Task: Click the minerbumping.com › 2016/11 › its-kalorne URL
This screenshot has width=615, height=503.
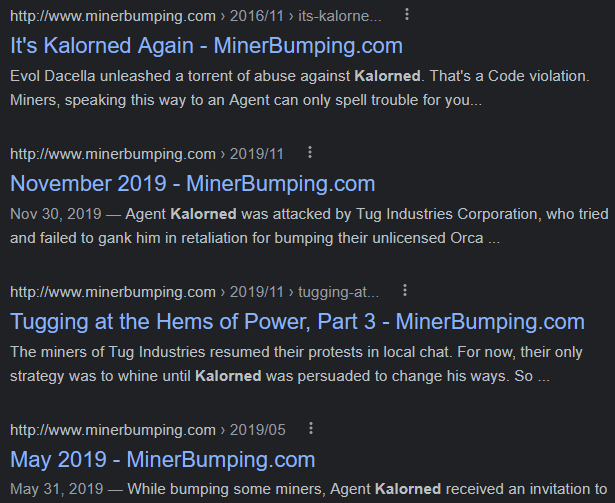Action: coord(196,16)
